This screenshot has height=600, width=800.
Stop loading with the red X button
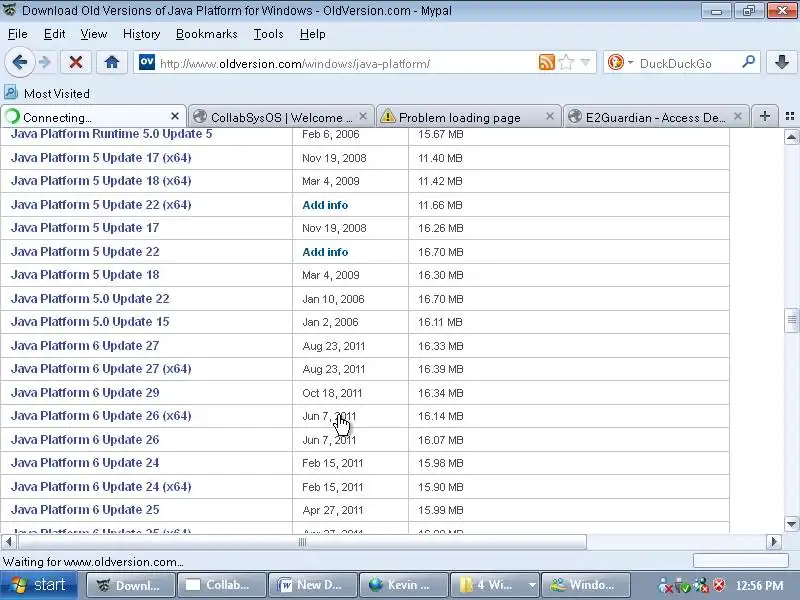tap(76, 63)
